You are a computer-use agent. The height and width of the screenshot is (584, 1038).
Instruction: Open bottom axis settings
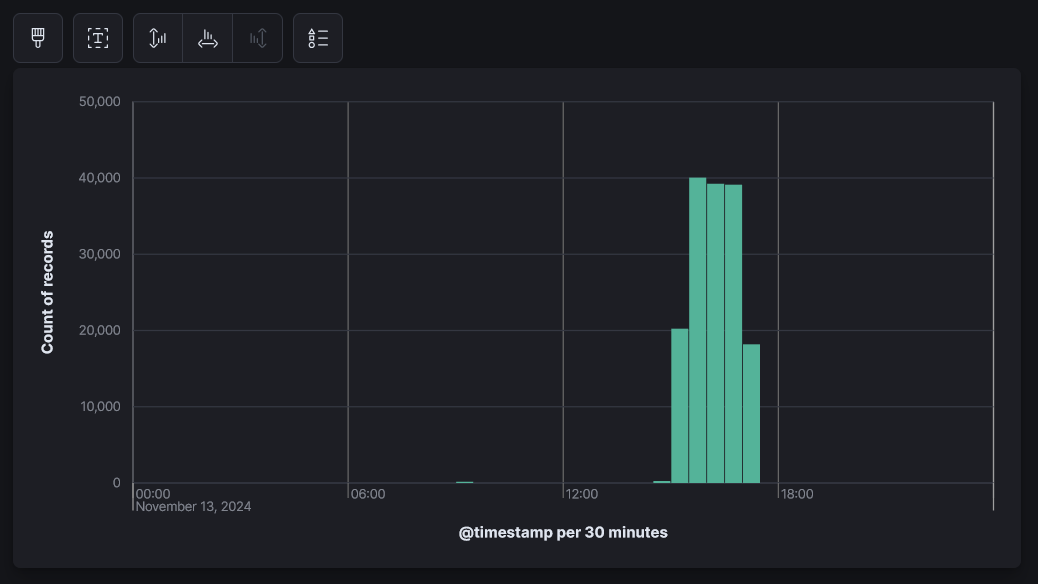(208, 38)
